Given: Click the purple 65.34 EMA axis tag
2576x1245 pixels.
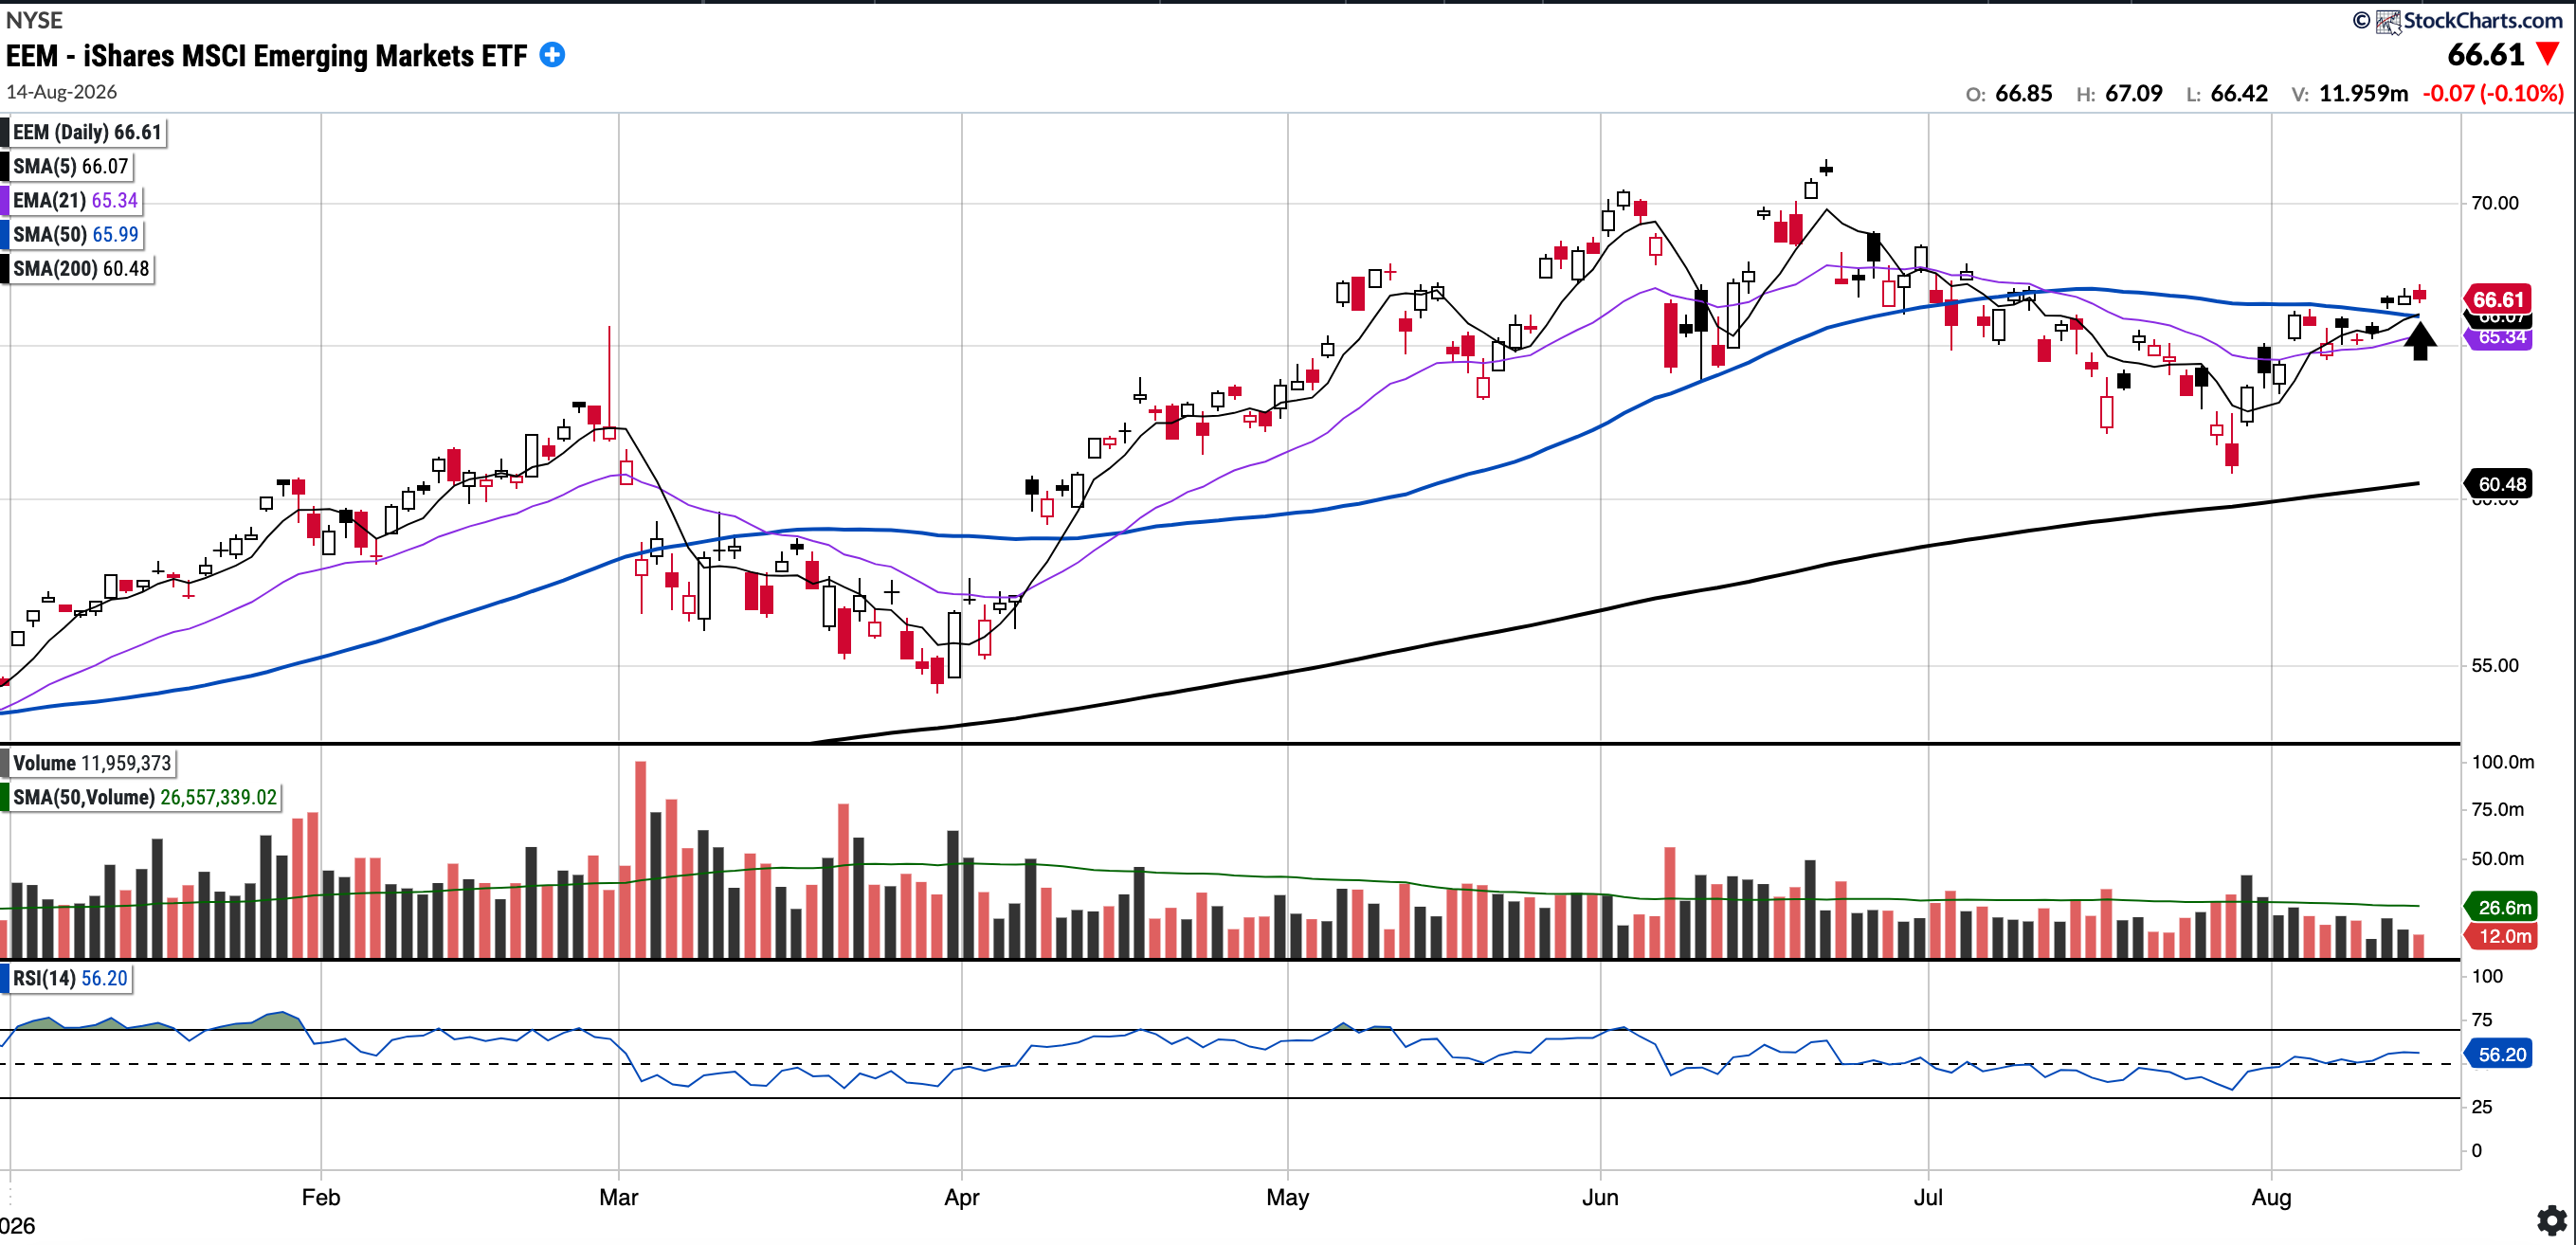Looking at the screenshot, I should coord(2499,338).
